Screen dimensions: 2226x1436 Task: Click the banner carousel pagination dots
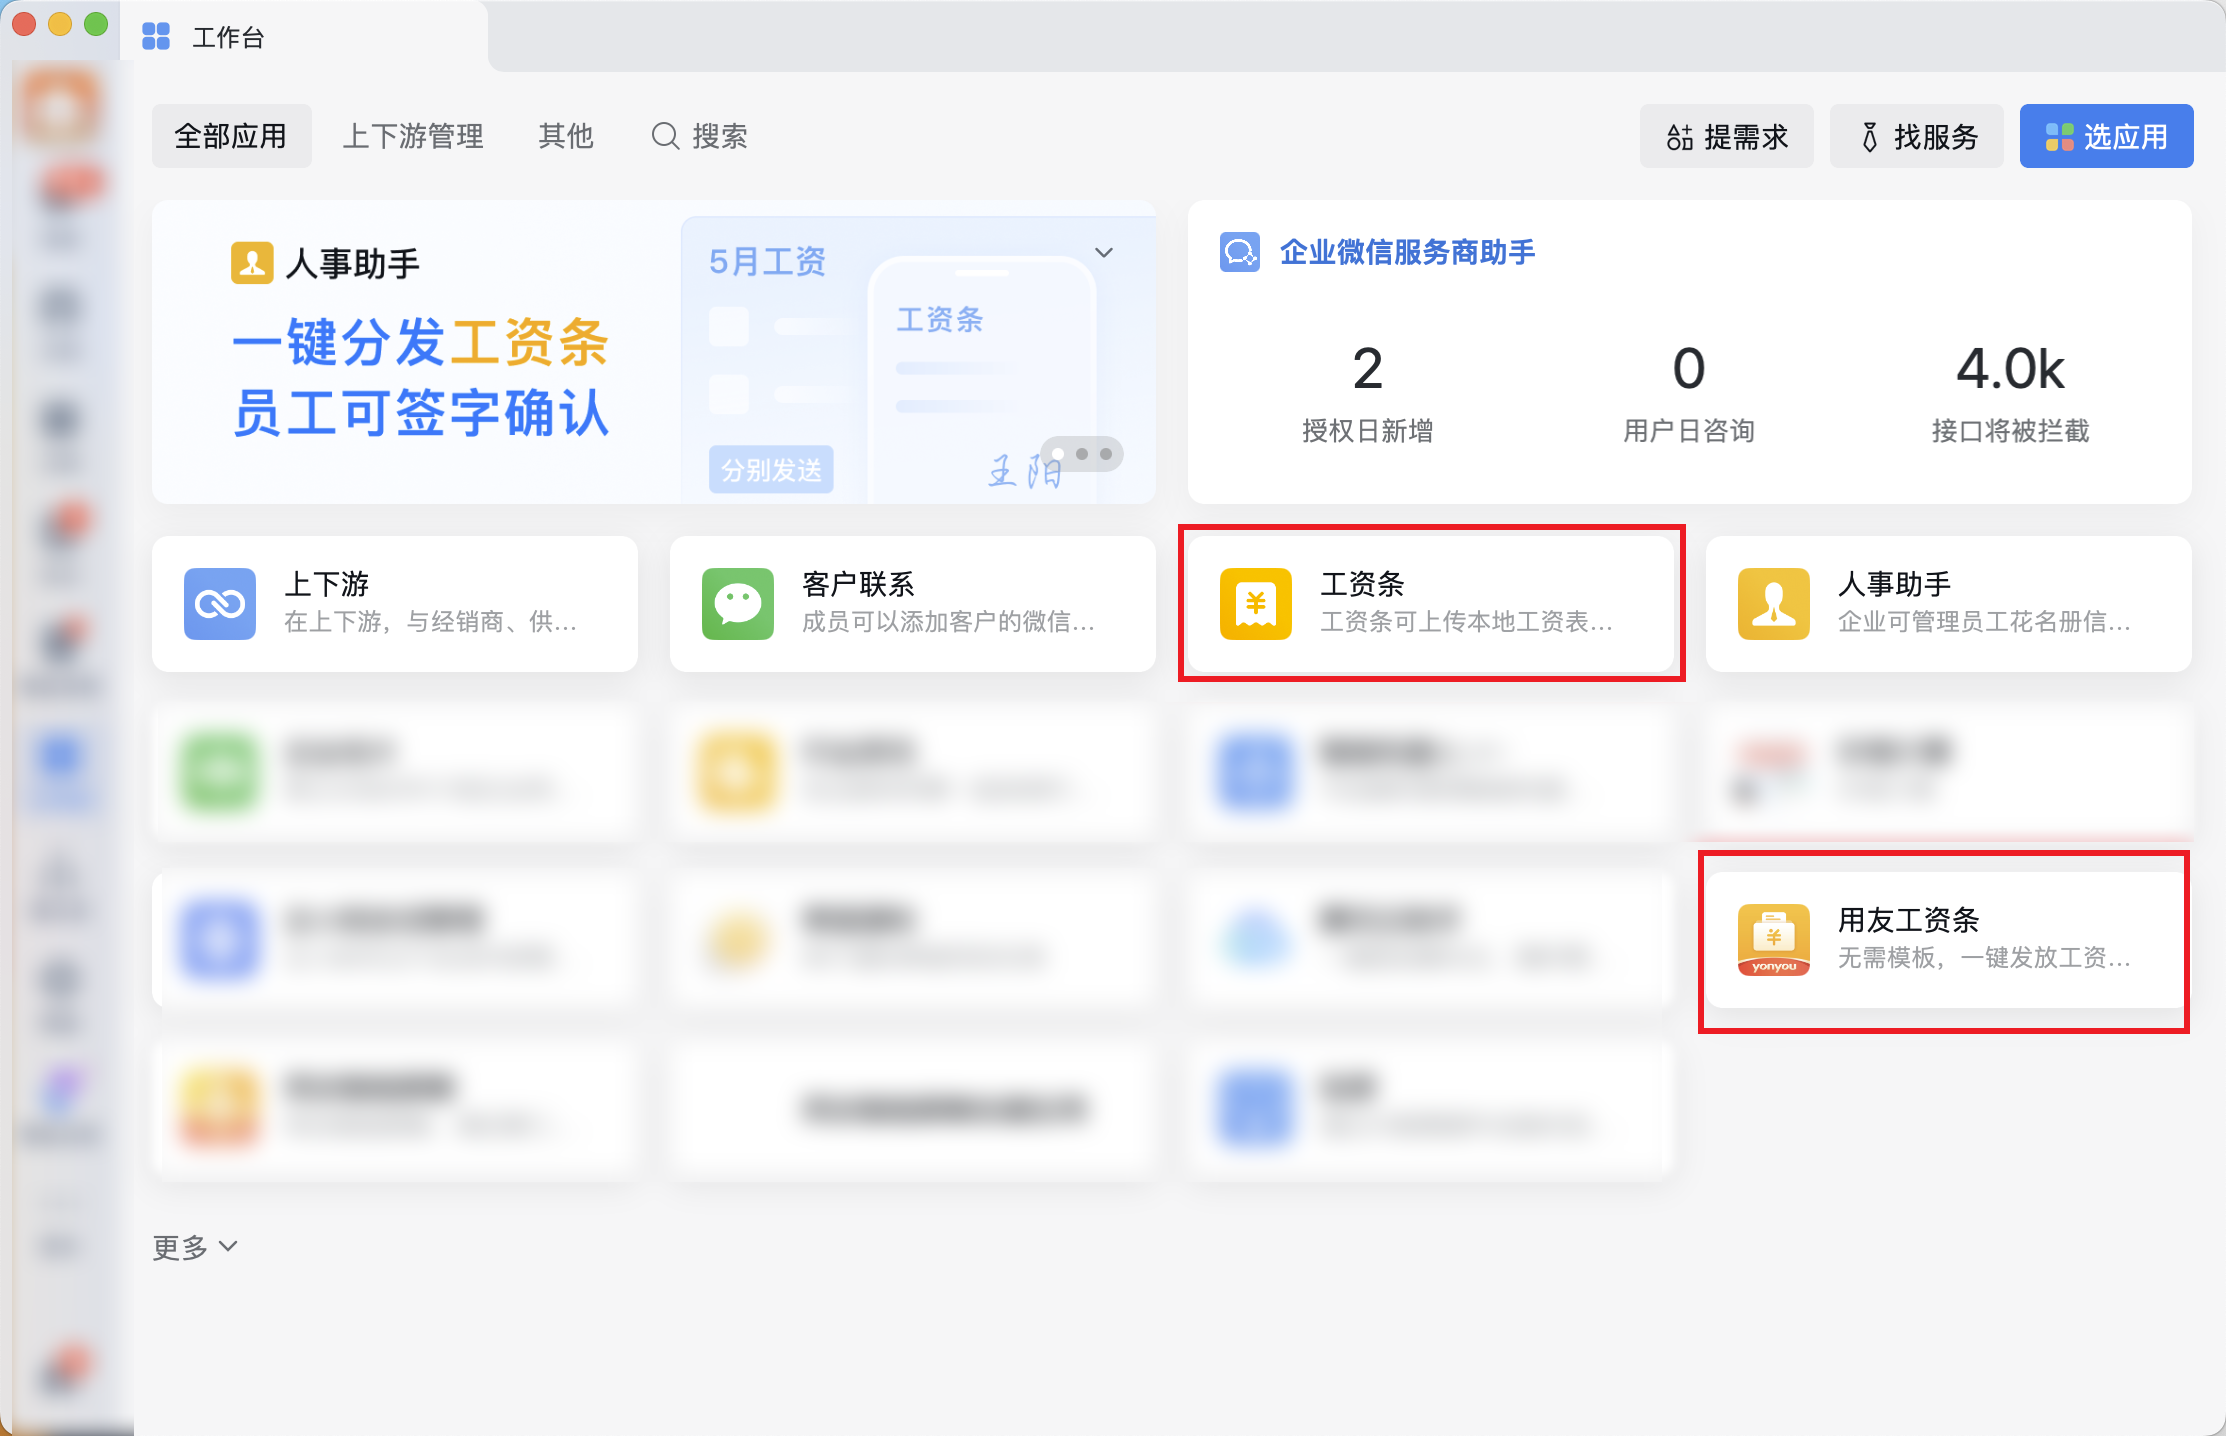pos(1082,454)
